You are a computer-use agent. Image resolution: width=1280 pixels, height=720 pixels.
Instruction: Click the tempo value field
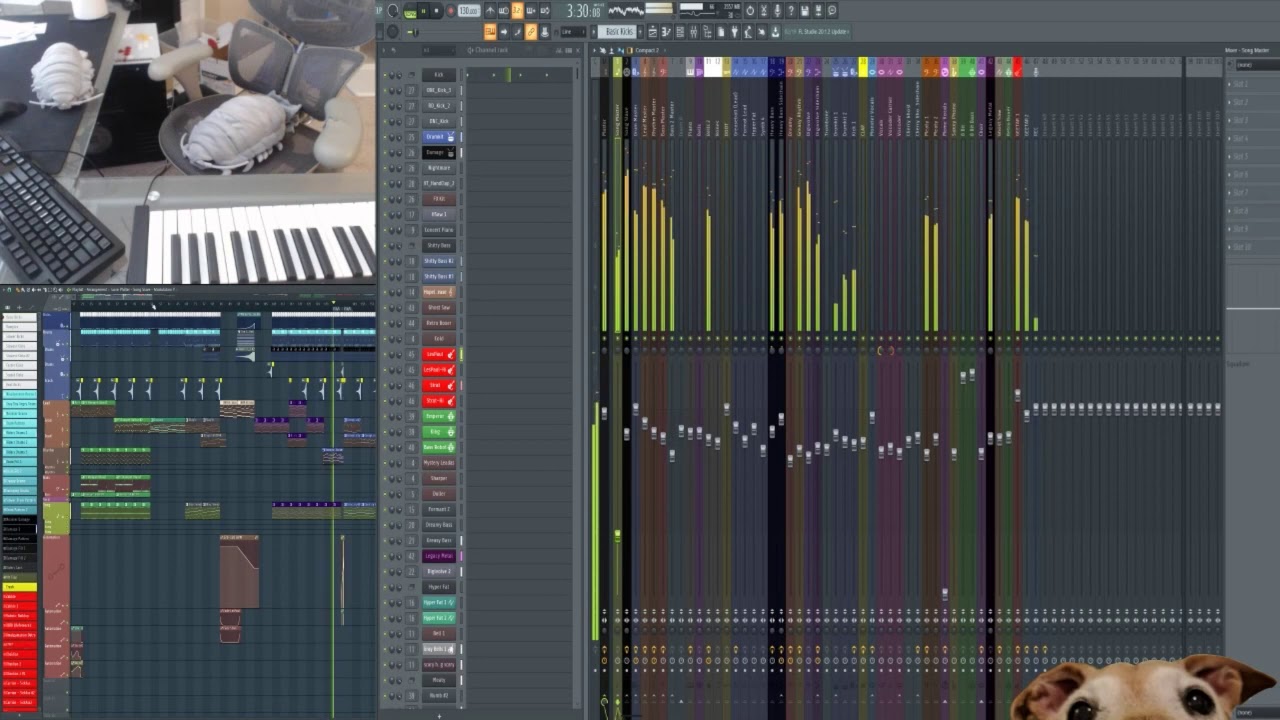(469, 11)
